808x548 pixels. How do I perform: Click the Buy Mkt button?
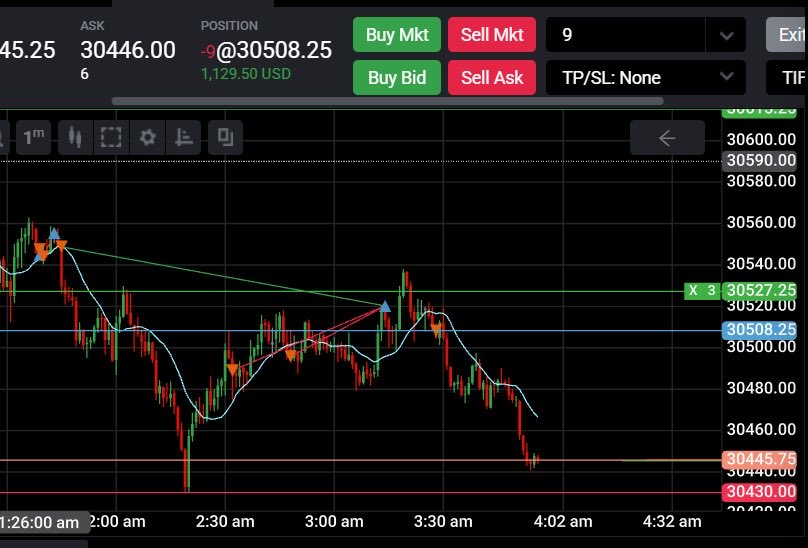[x=397, y=35]
